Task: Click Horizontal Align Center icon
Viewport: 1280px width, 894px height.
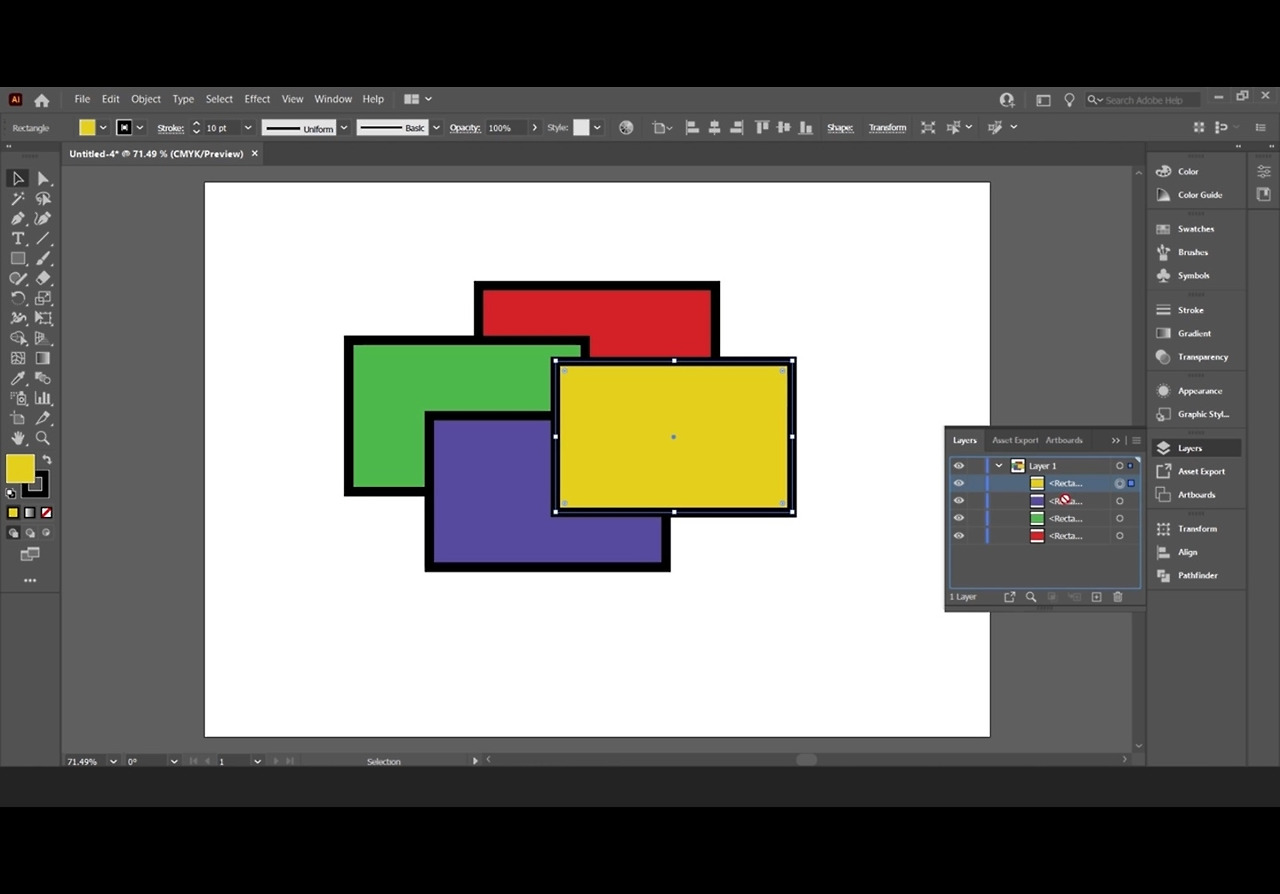Action: pyautogui.click(x=714, y=128)
